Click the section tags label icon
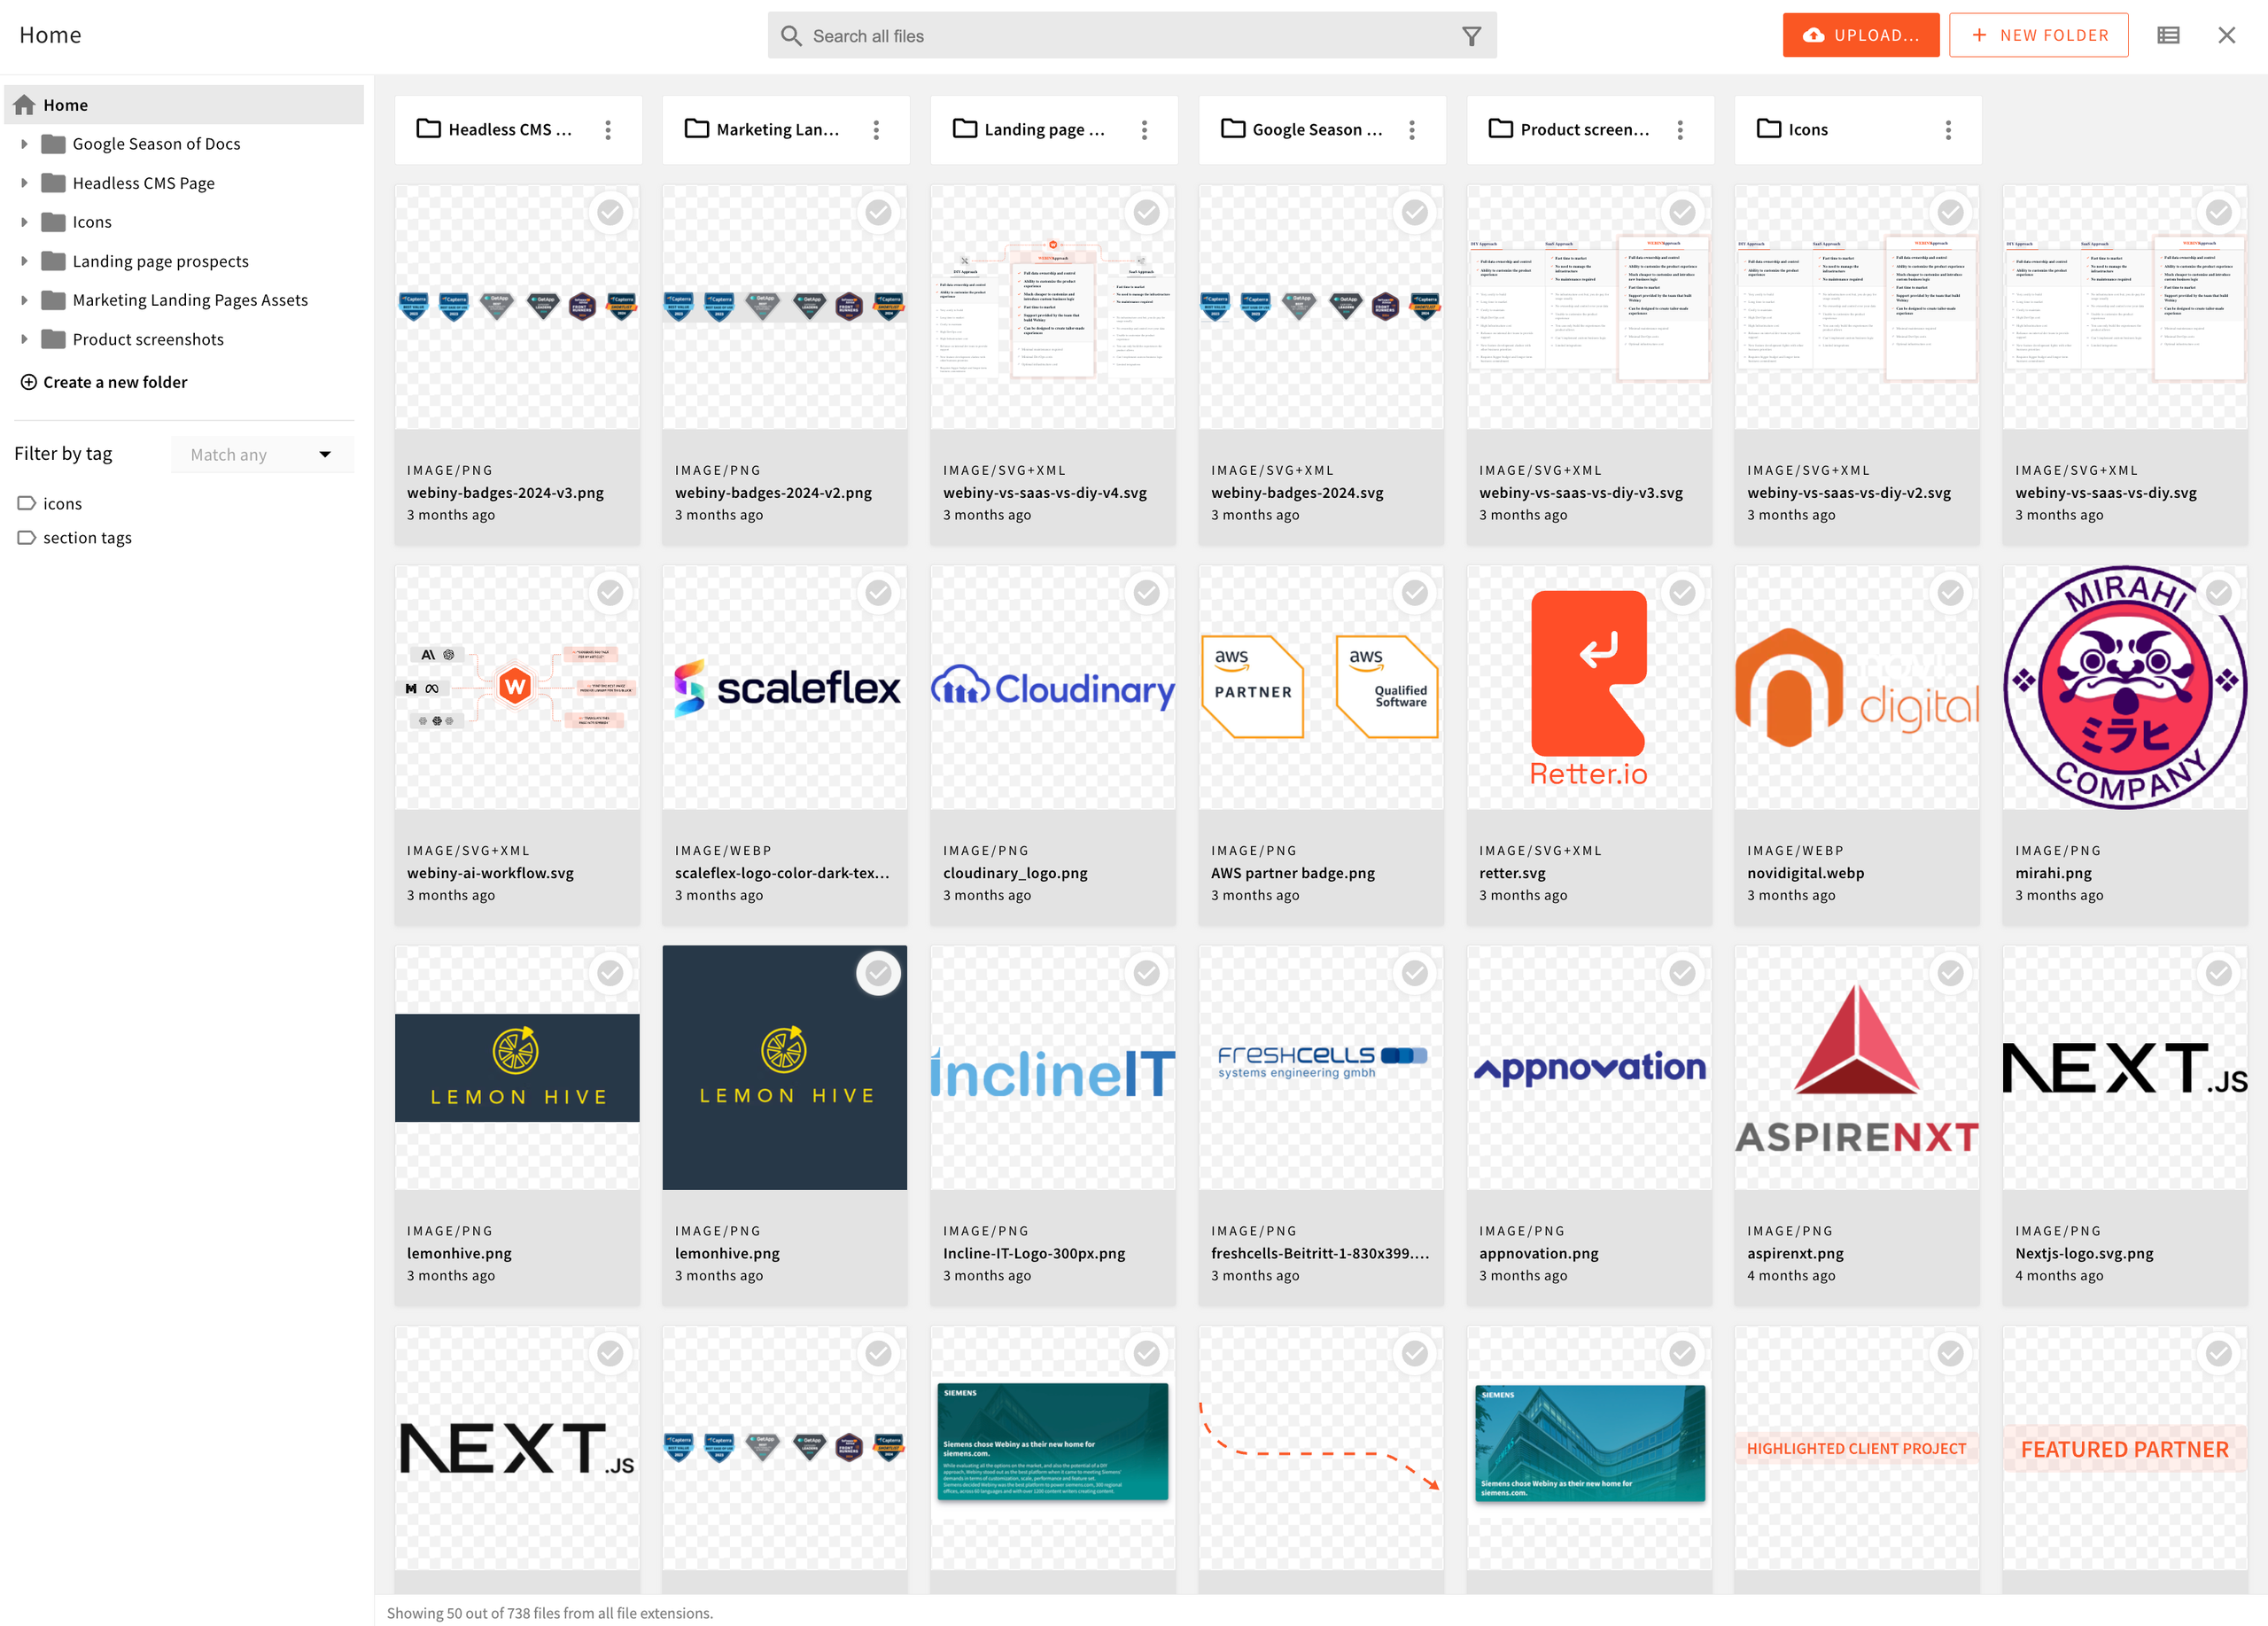The height and width of the screenshot is (1626, 2268). [x=27, y=538]
